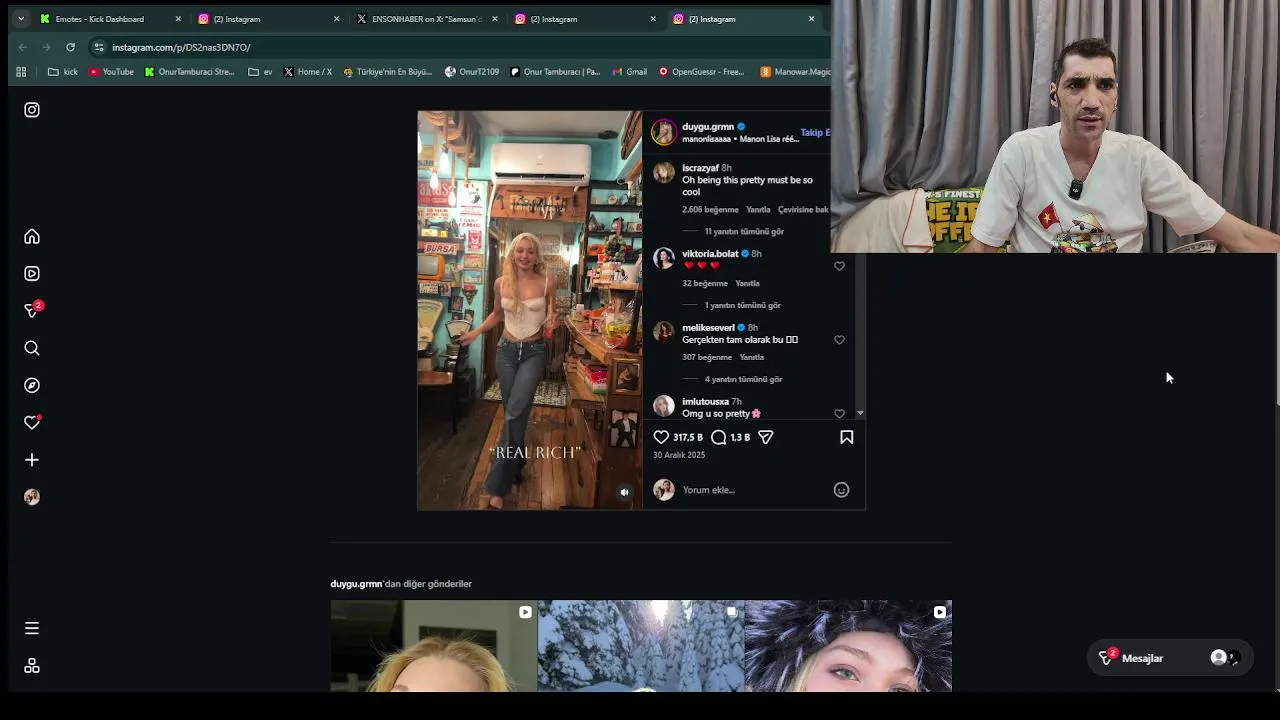This screenshot has height=720, width=1280.
Task: Open YouTube bookmark
Action: coord(111,72)
